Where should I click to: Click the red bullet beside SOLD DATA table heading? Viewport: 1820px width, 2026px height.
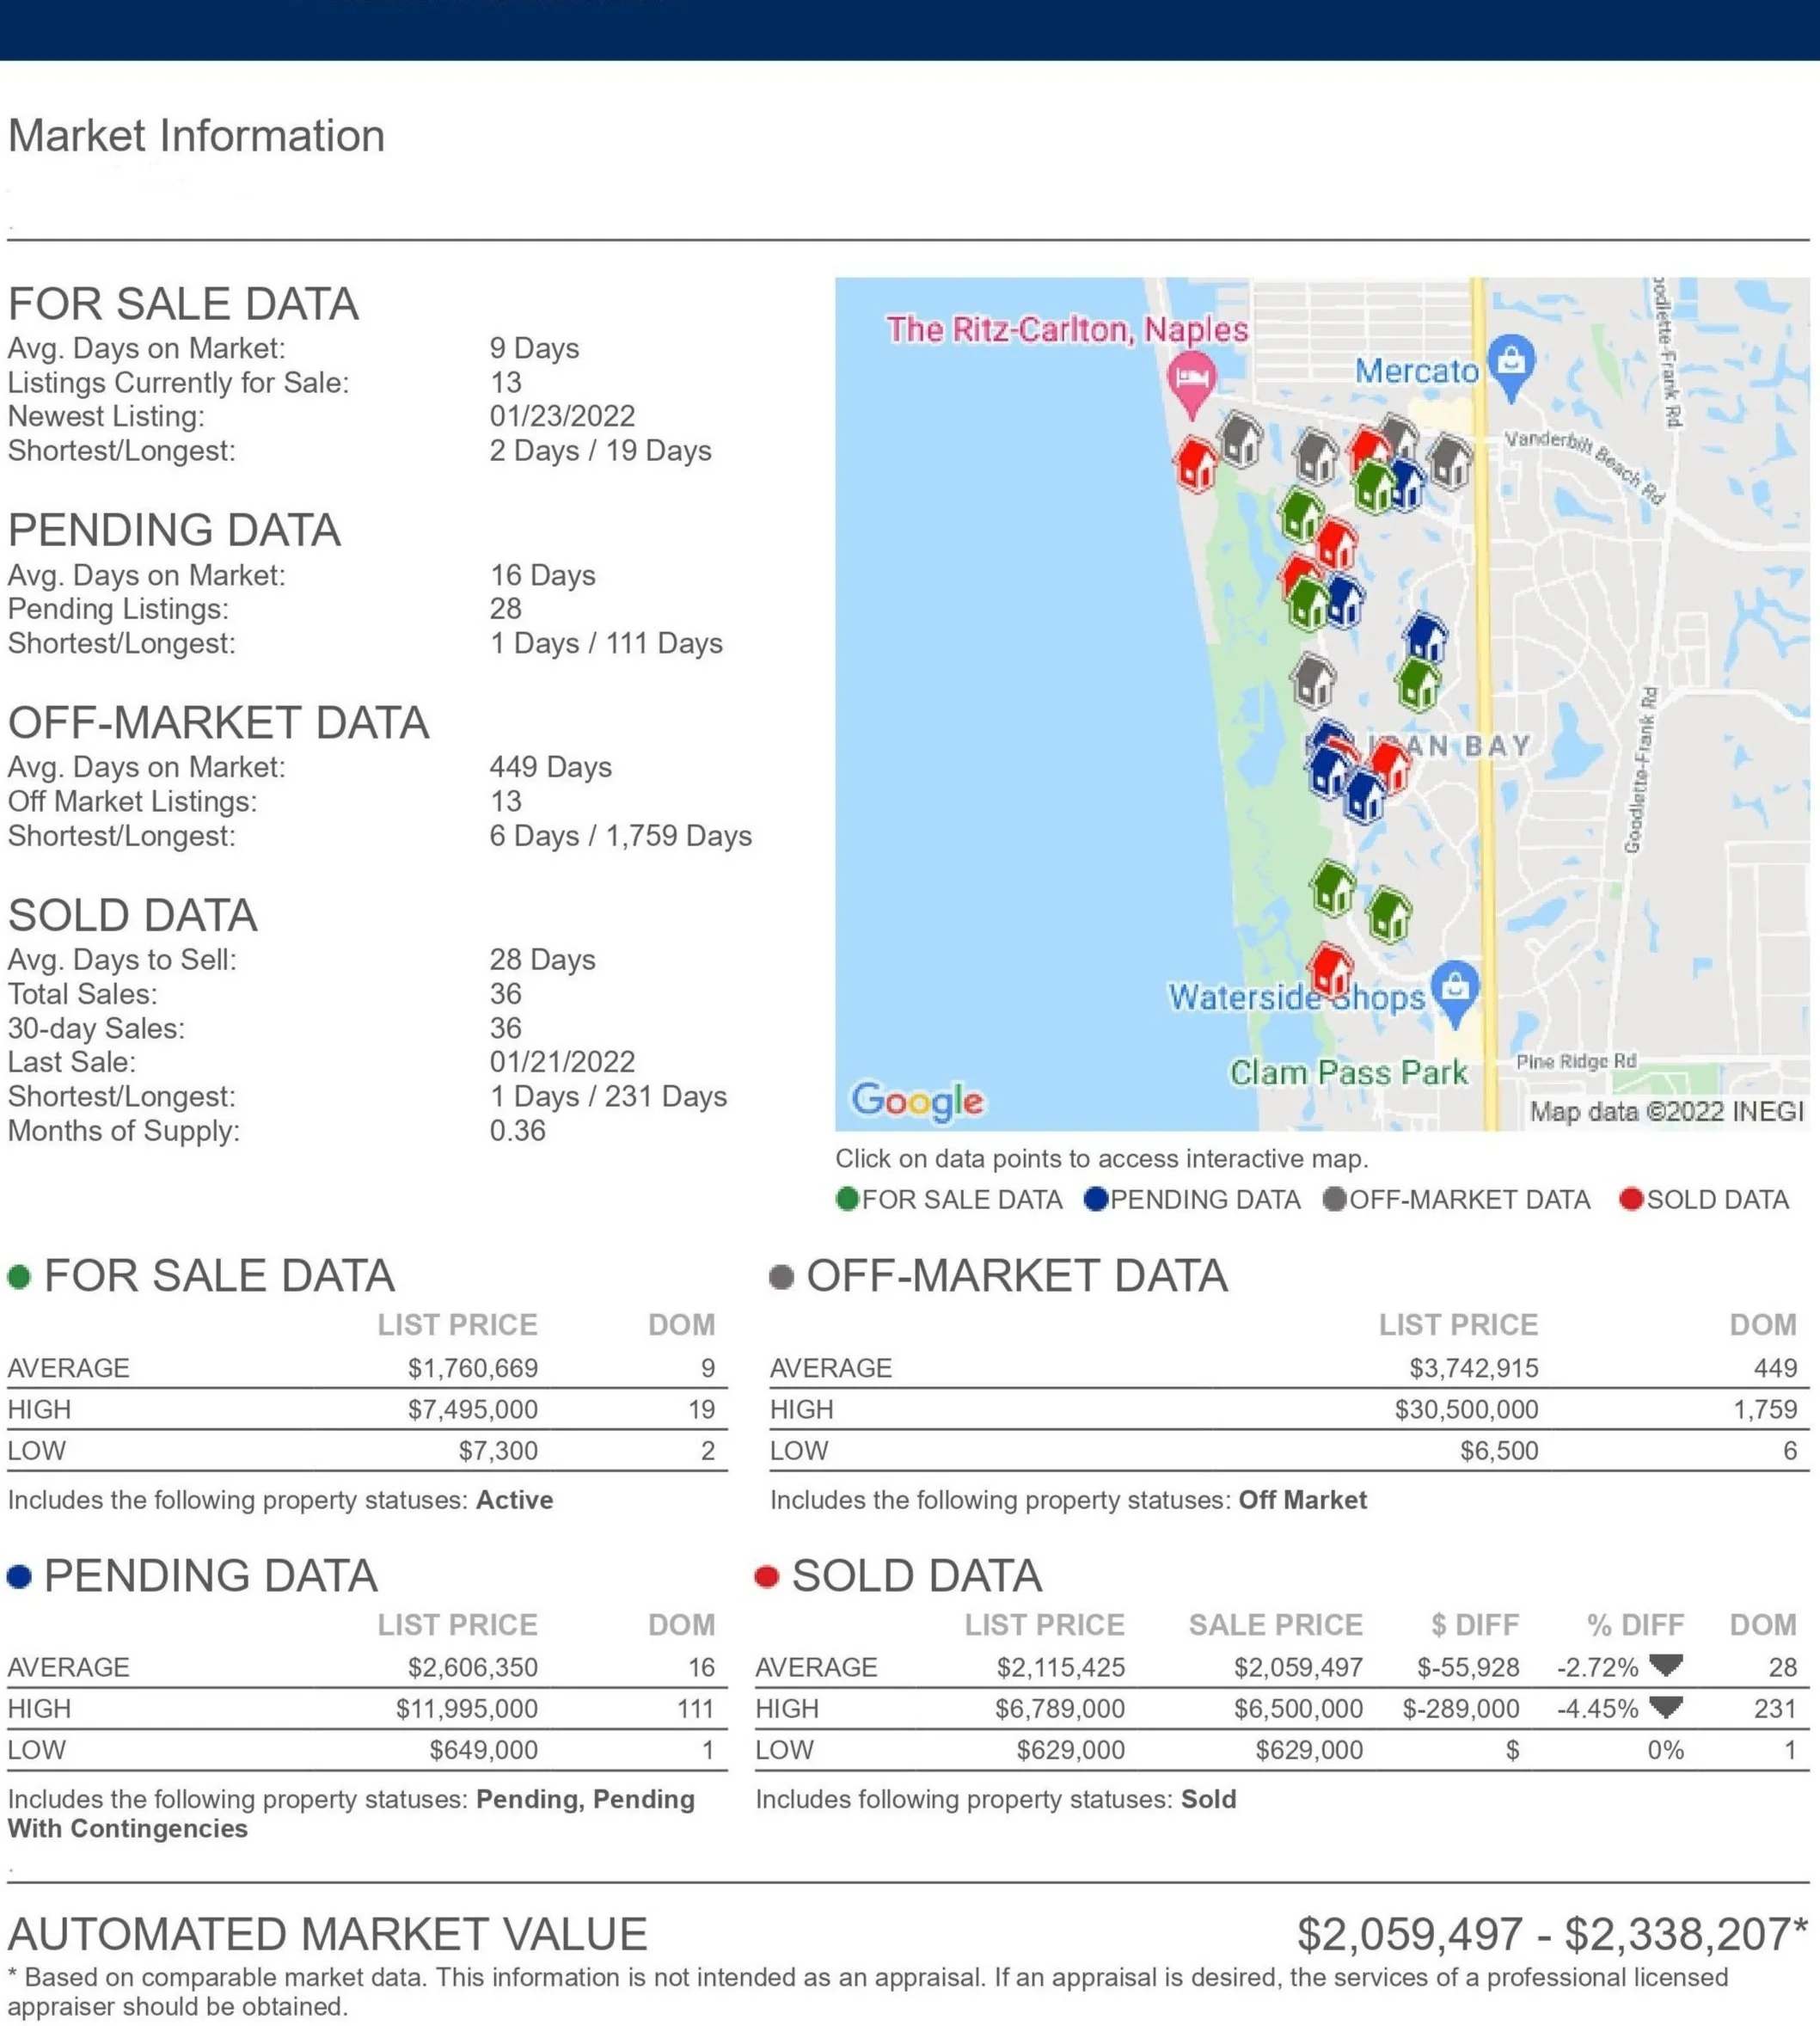[767, 1577]
